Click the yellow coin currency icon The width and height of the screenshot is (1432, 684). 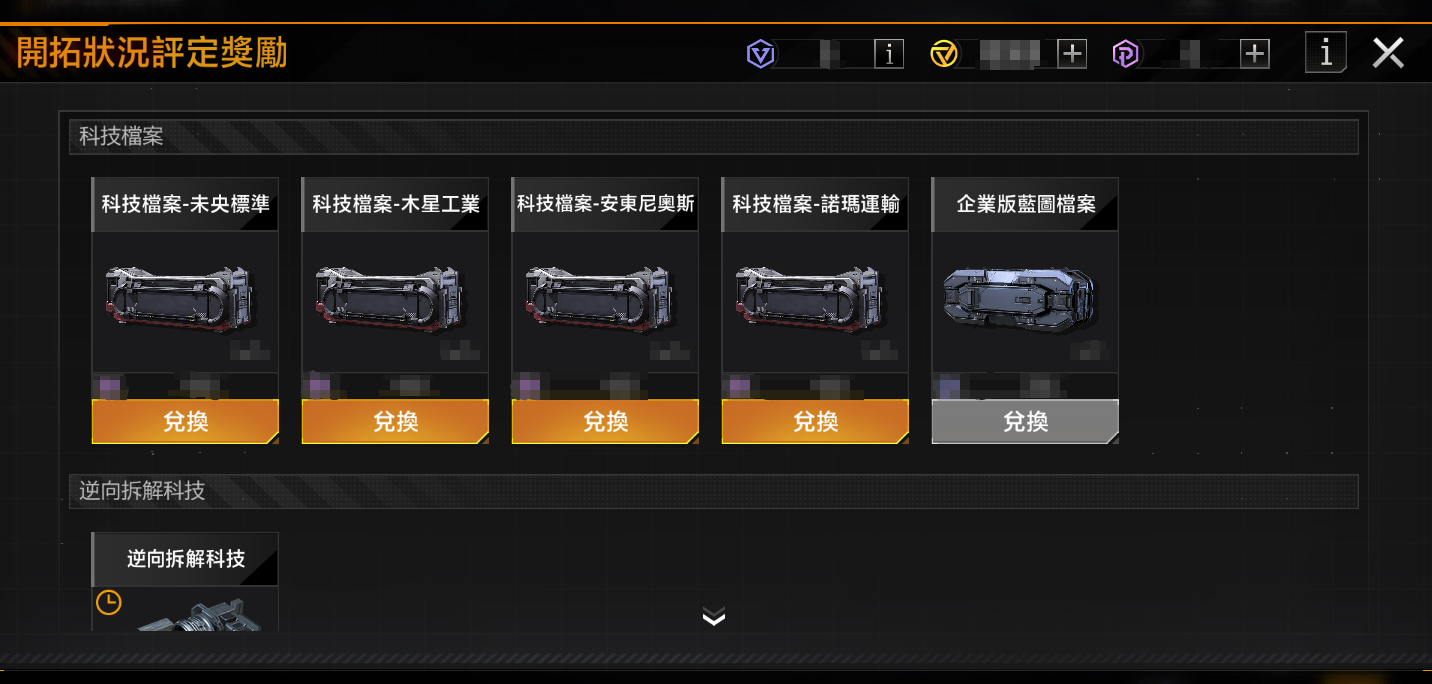pyautogui.click(x=944, y=54)
